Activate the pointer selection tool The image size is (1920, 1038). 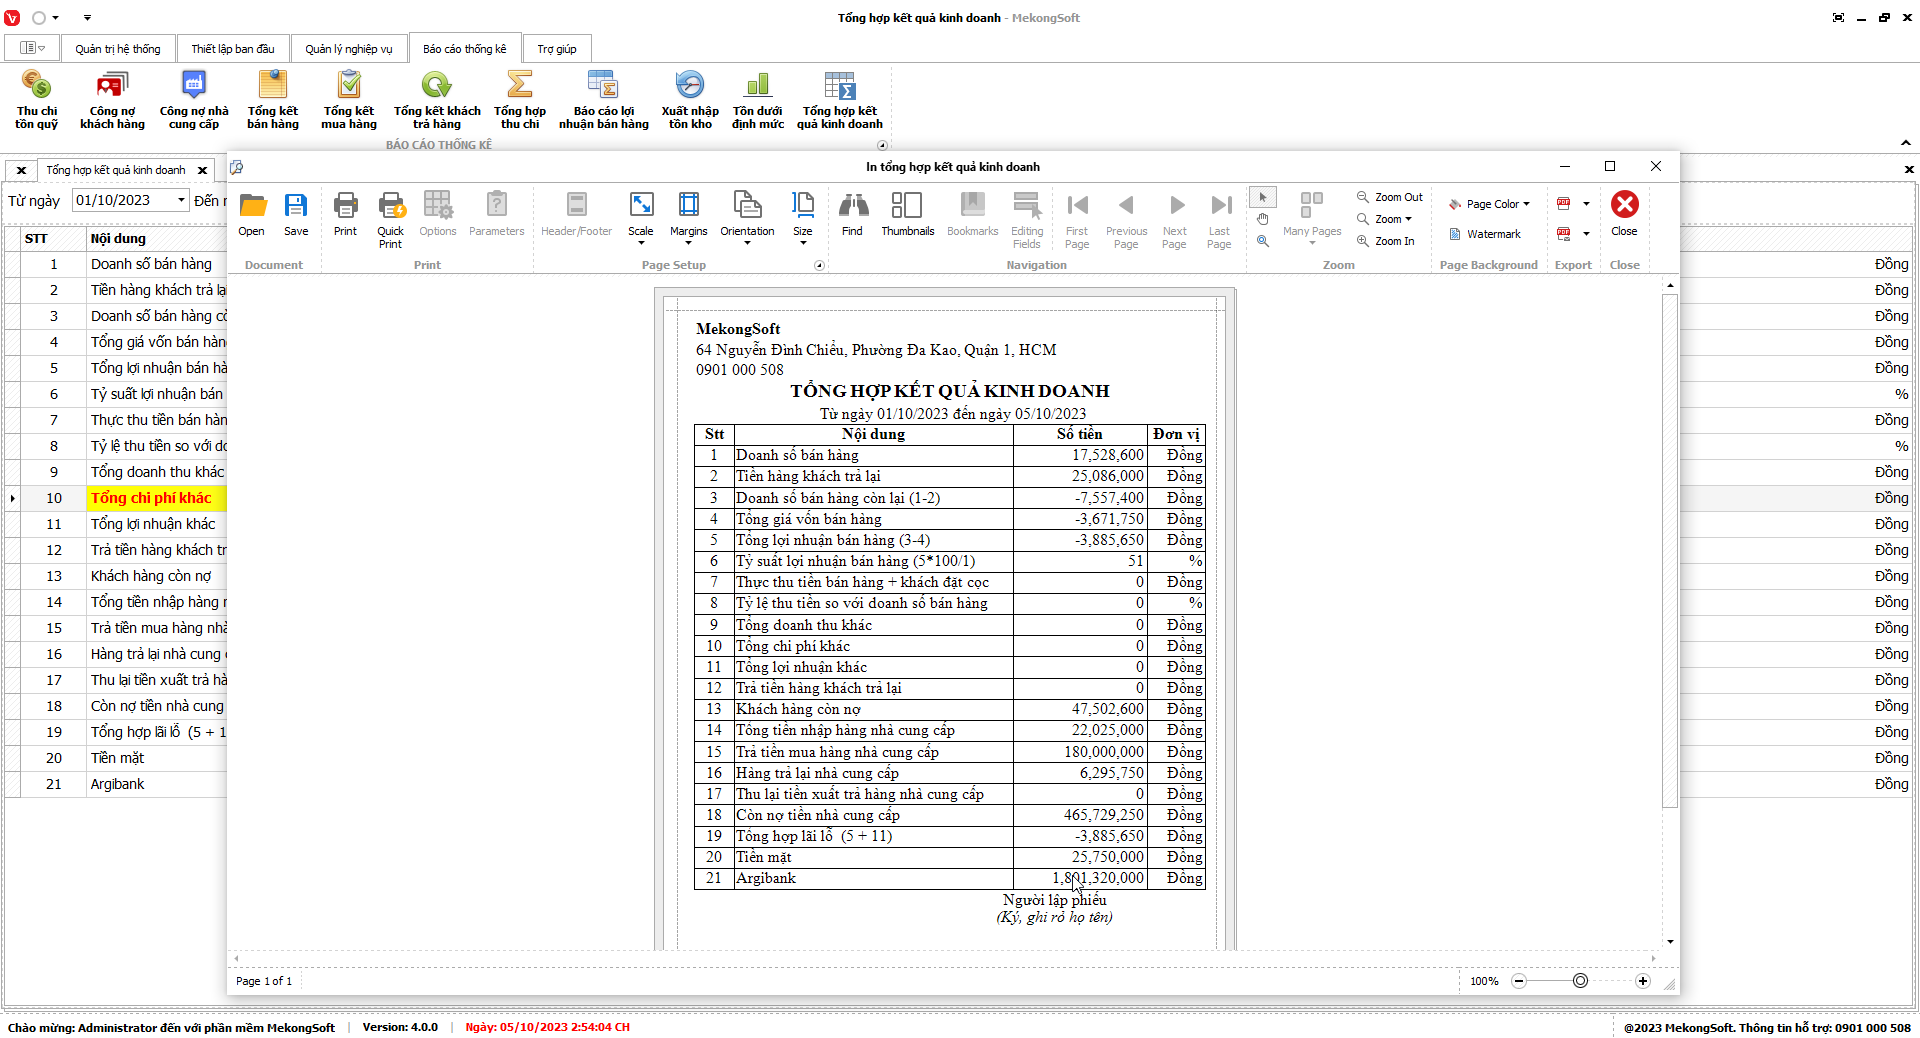coord(1263,197)
